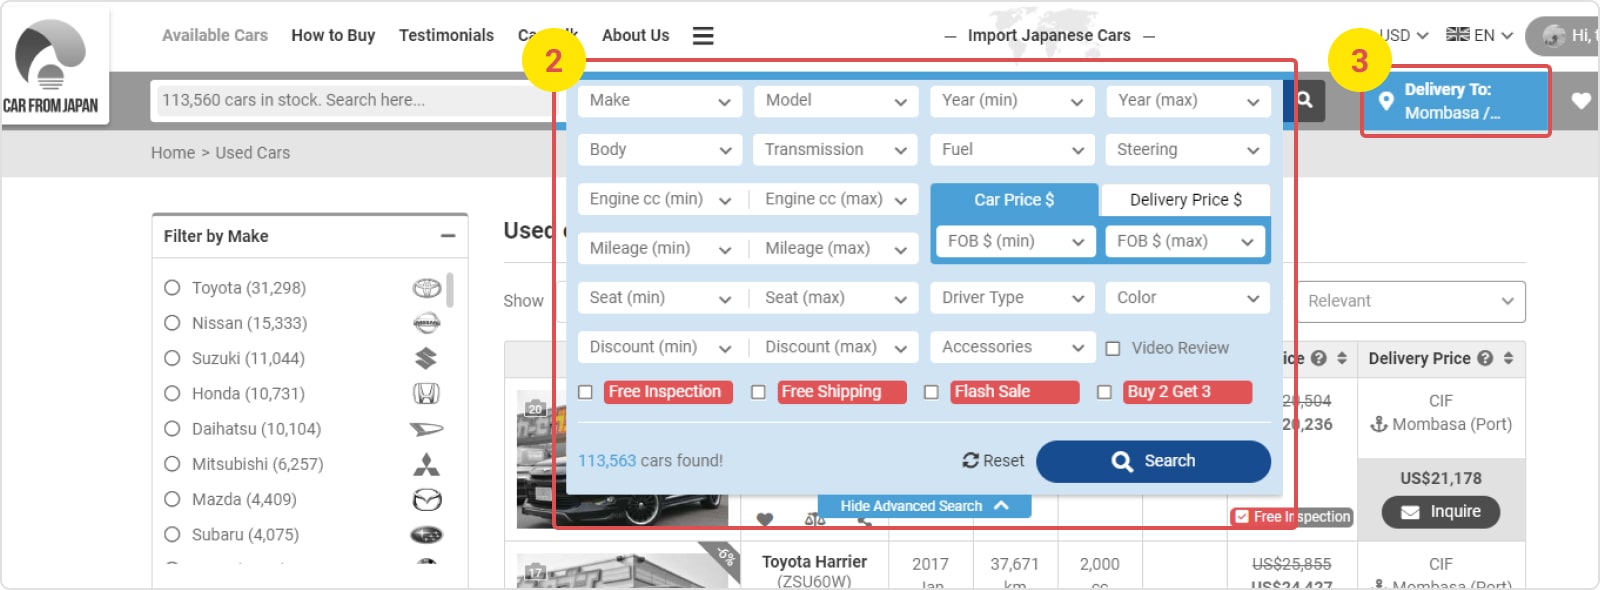Screen dimensions: 1600x590
Task: Click the cars in stock search field
Action: [350, 101]
